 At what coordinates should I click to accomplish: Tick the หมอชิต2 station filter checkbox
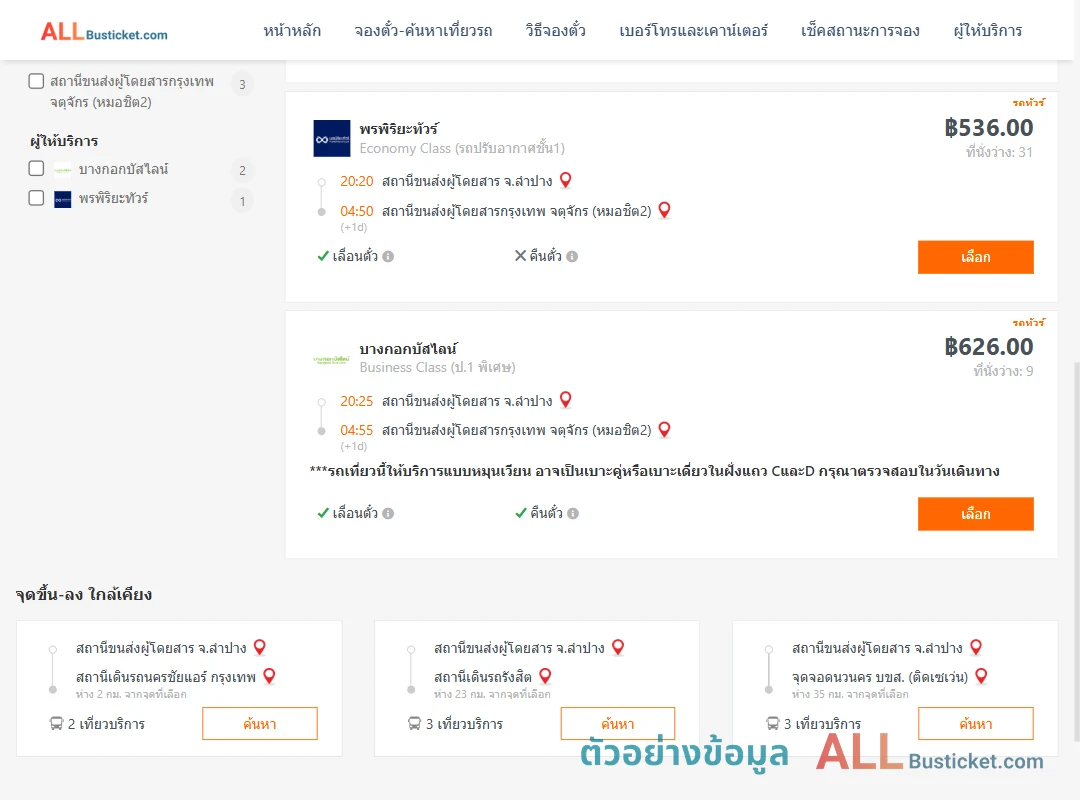tap(37, 81)
